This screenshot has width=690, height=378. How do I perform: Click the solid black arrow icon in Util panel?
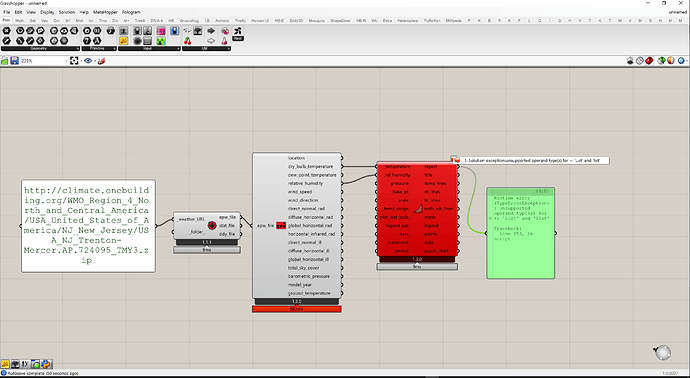click(211, 31)
